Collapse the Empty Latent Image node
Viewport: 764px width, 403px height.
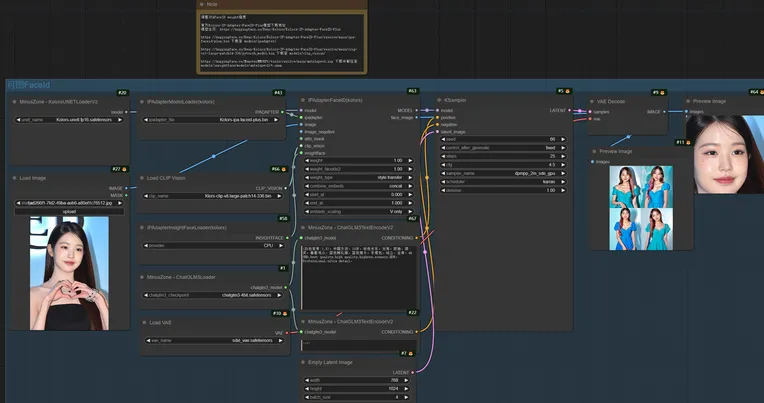coord(304,362)
